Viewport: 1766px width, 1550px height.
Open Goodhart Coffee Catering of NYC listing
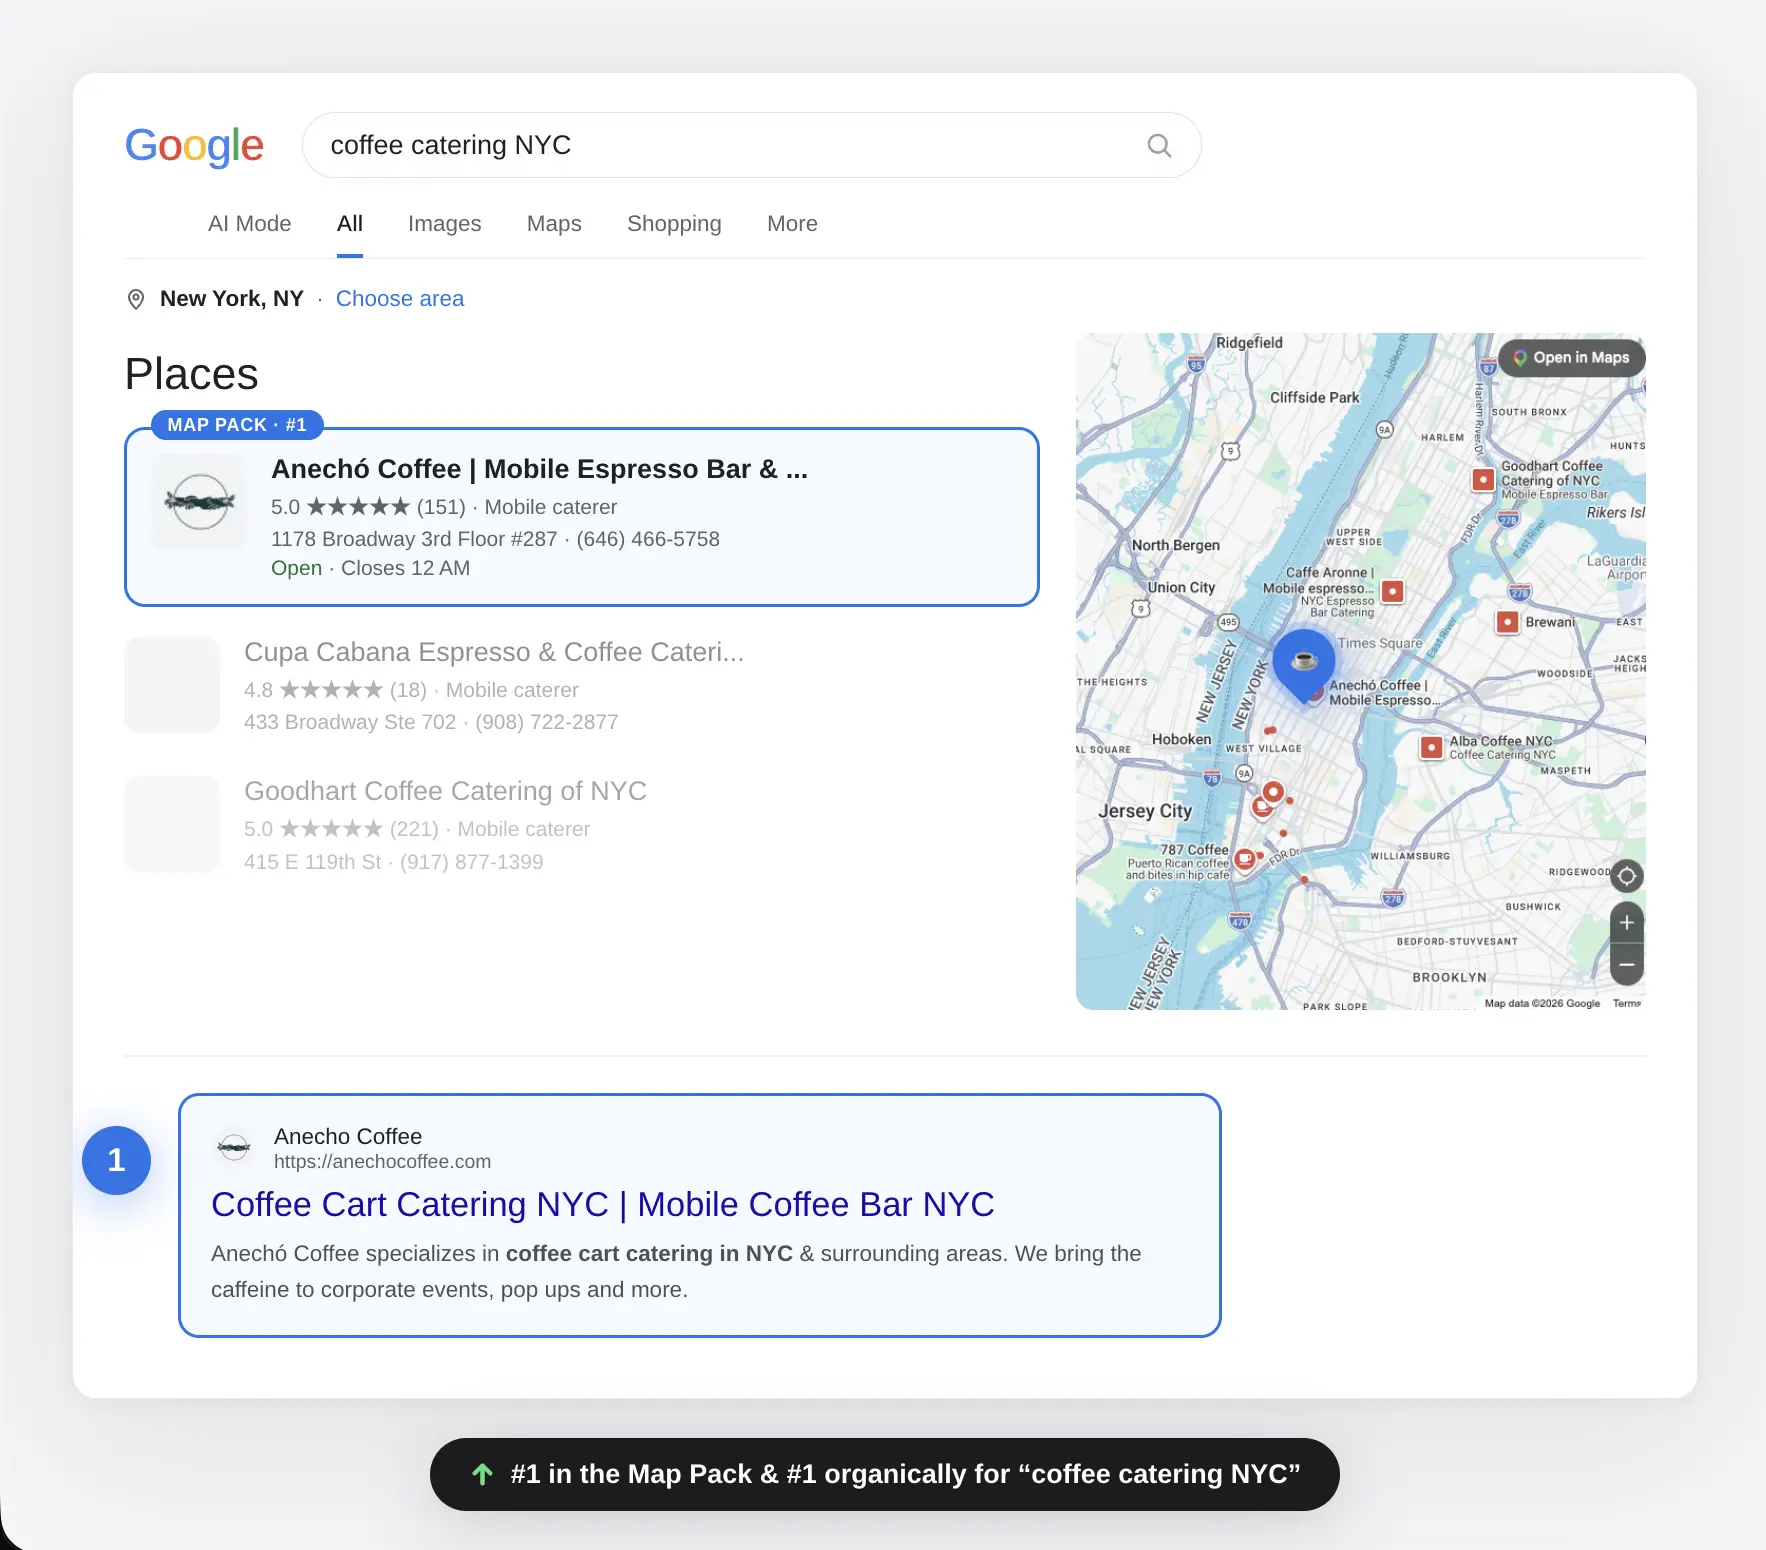pyautogui.click(x=445, y=791)
